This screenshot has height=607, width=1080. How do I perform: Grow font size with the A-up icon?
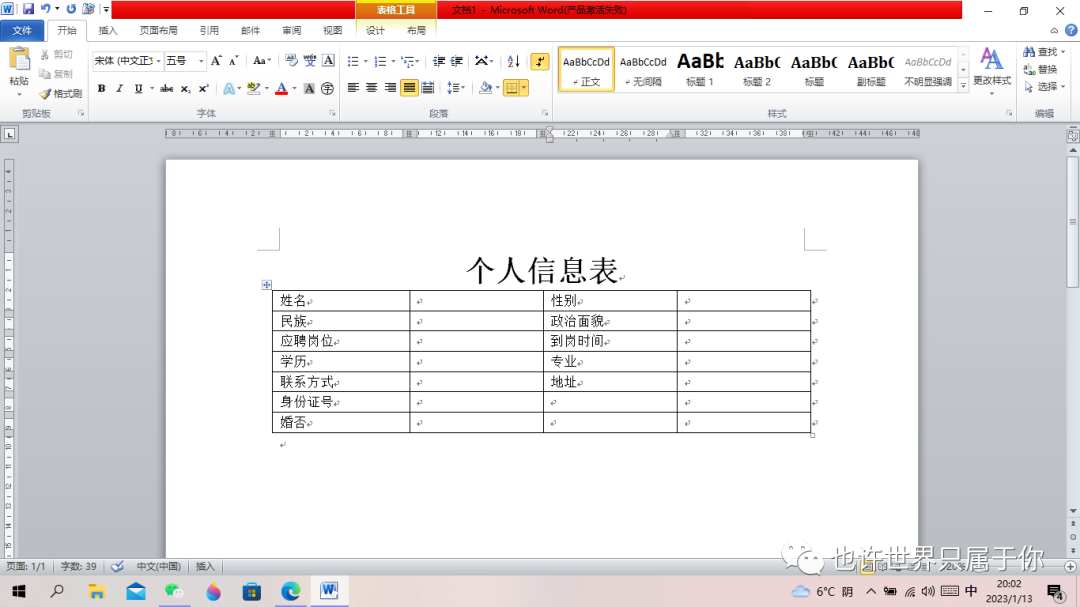pyautogui.click(x=216, y=61)
